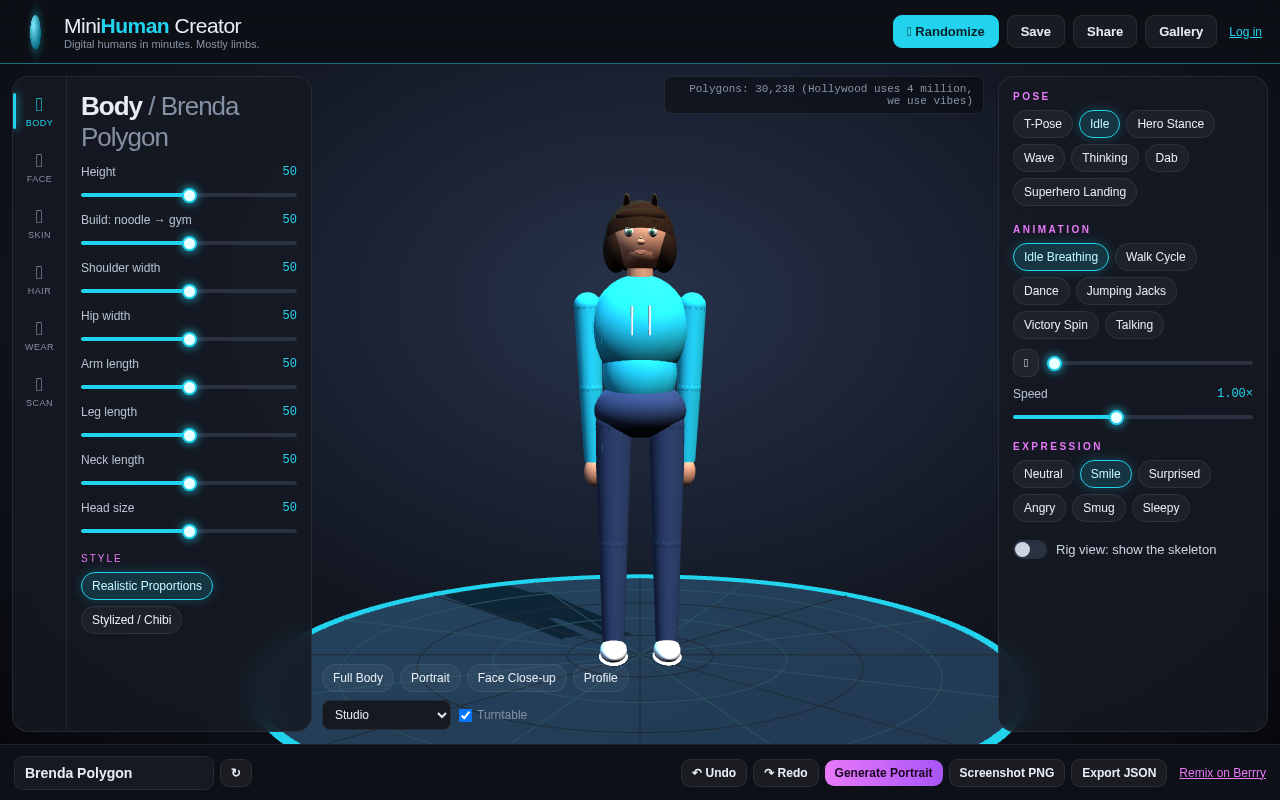
Task: Click the Build noodle to gym slider
Action: pyautogui.click(x=189, y=243)
